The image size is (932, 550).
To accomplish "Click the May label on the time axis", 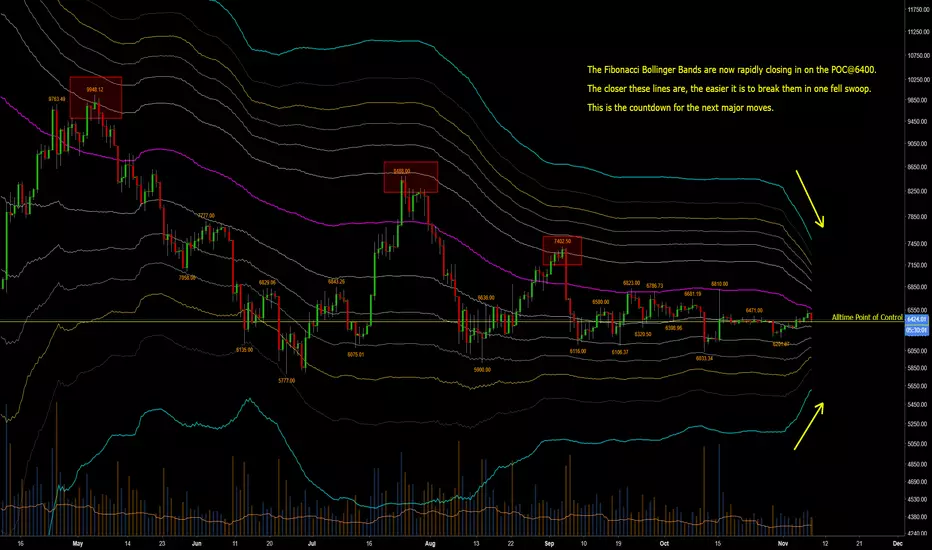I will pyautogui.click(x=77, y=543).
